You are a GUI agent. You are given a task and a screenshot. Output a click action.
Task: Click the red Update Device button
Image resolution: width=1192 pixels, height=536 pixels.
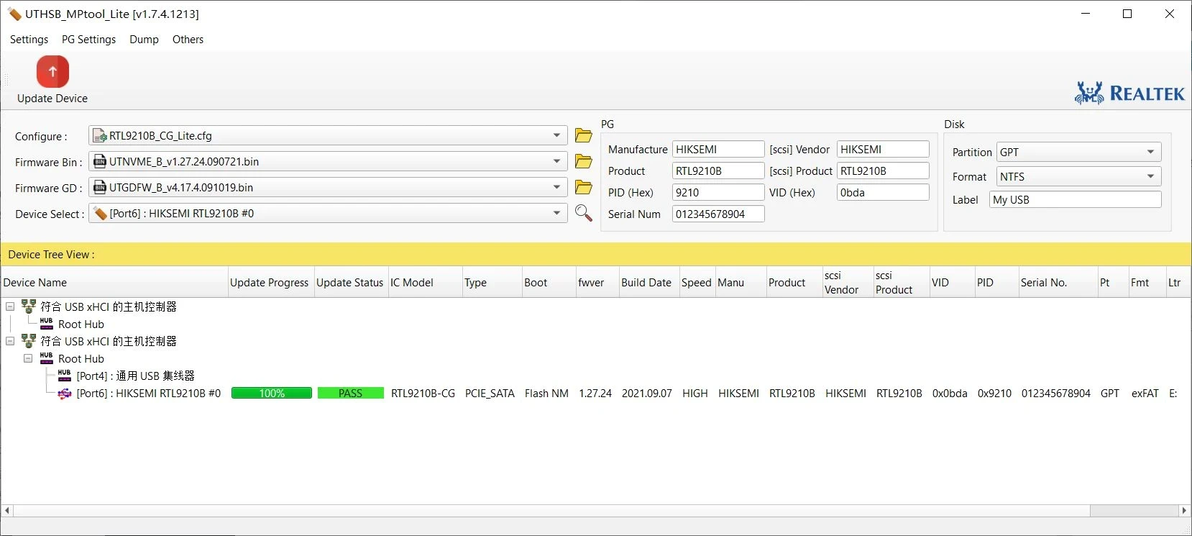click(52, 71)
